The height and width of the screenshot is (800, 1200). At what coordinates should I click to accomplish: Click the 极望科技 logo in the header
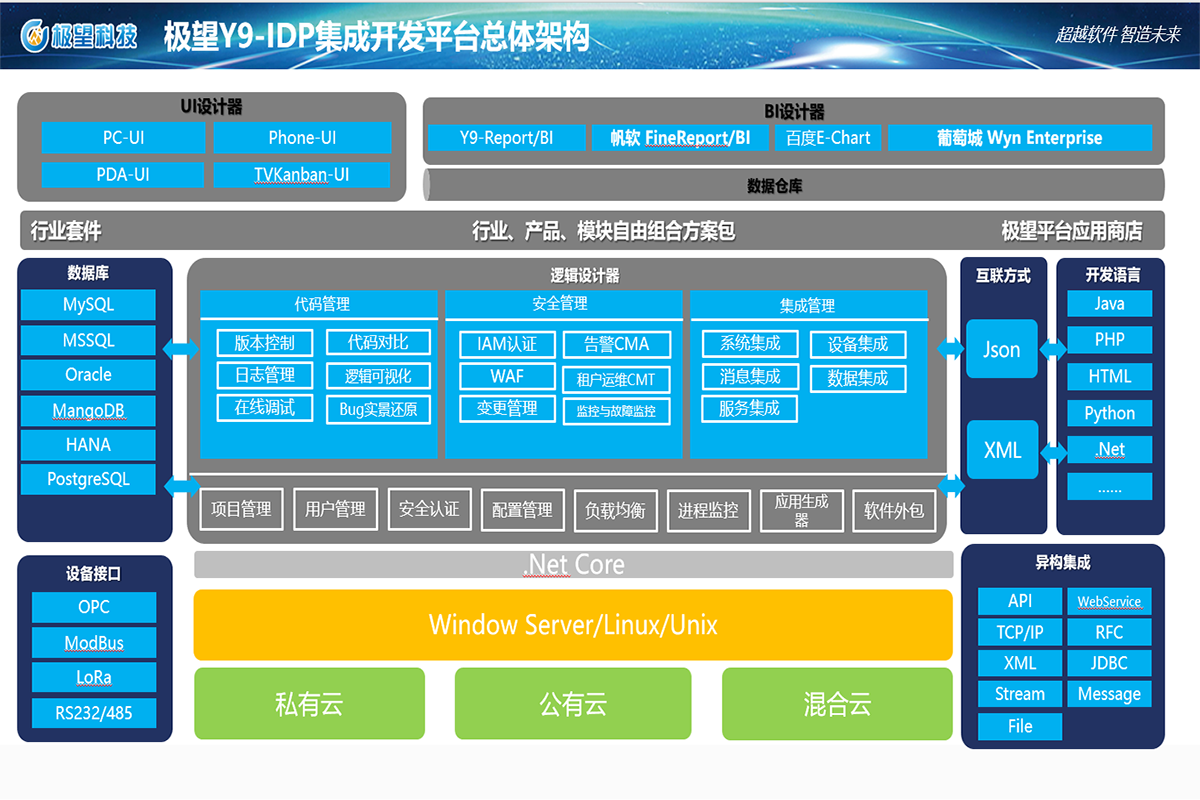coord(79,36)
